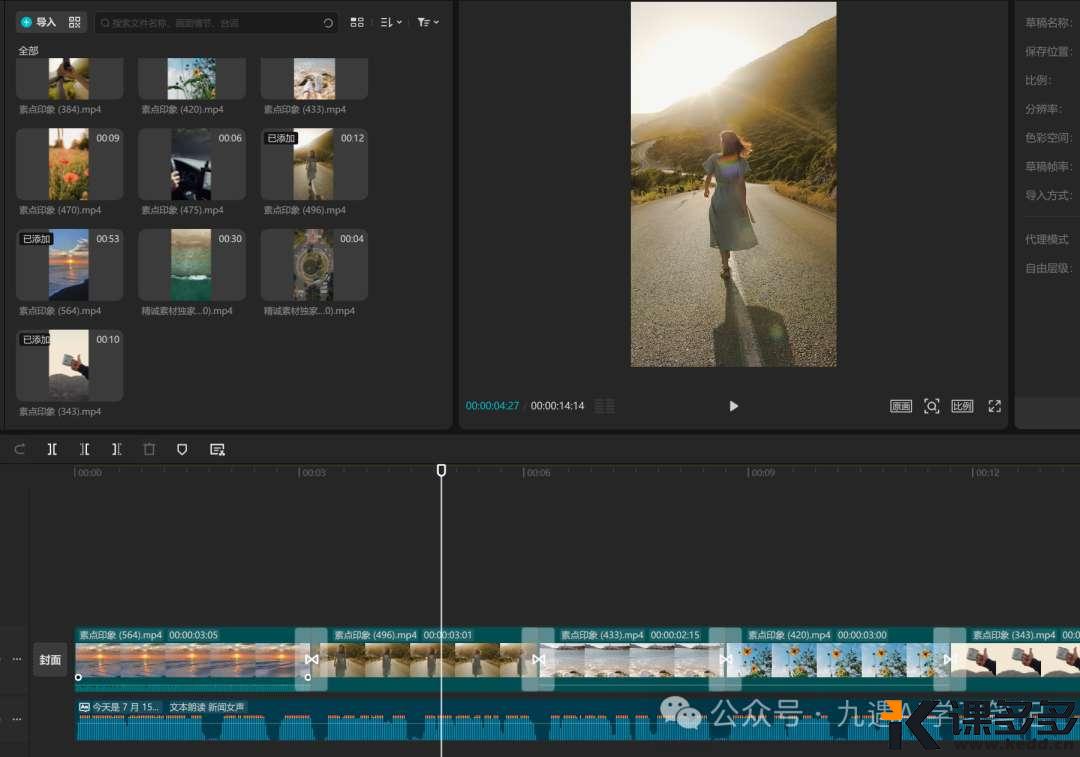Click the total duration 00:00:14:14

pyautogui.click(x=557, y=406)
